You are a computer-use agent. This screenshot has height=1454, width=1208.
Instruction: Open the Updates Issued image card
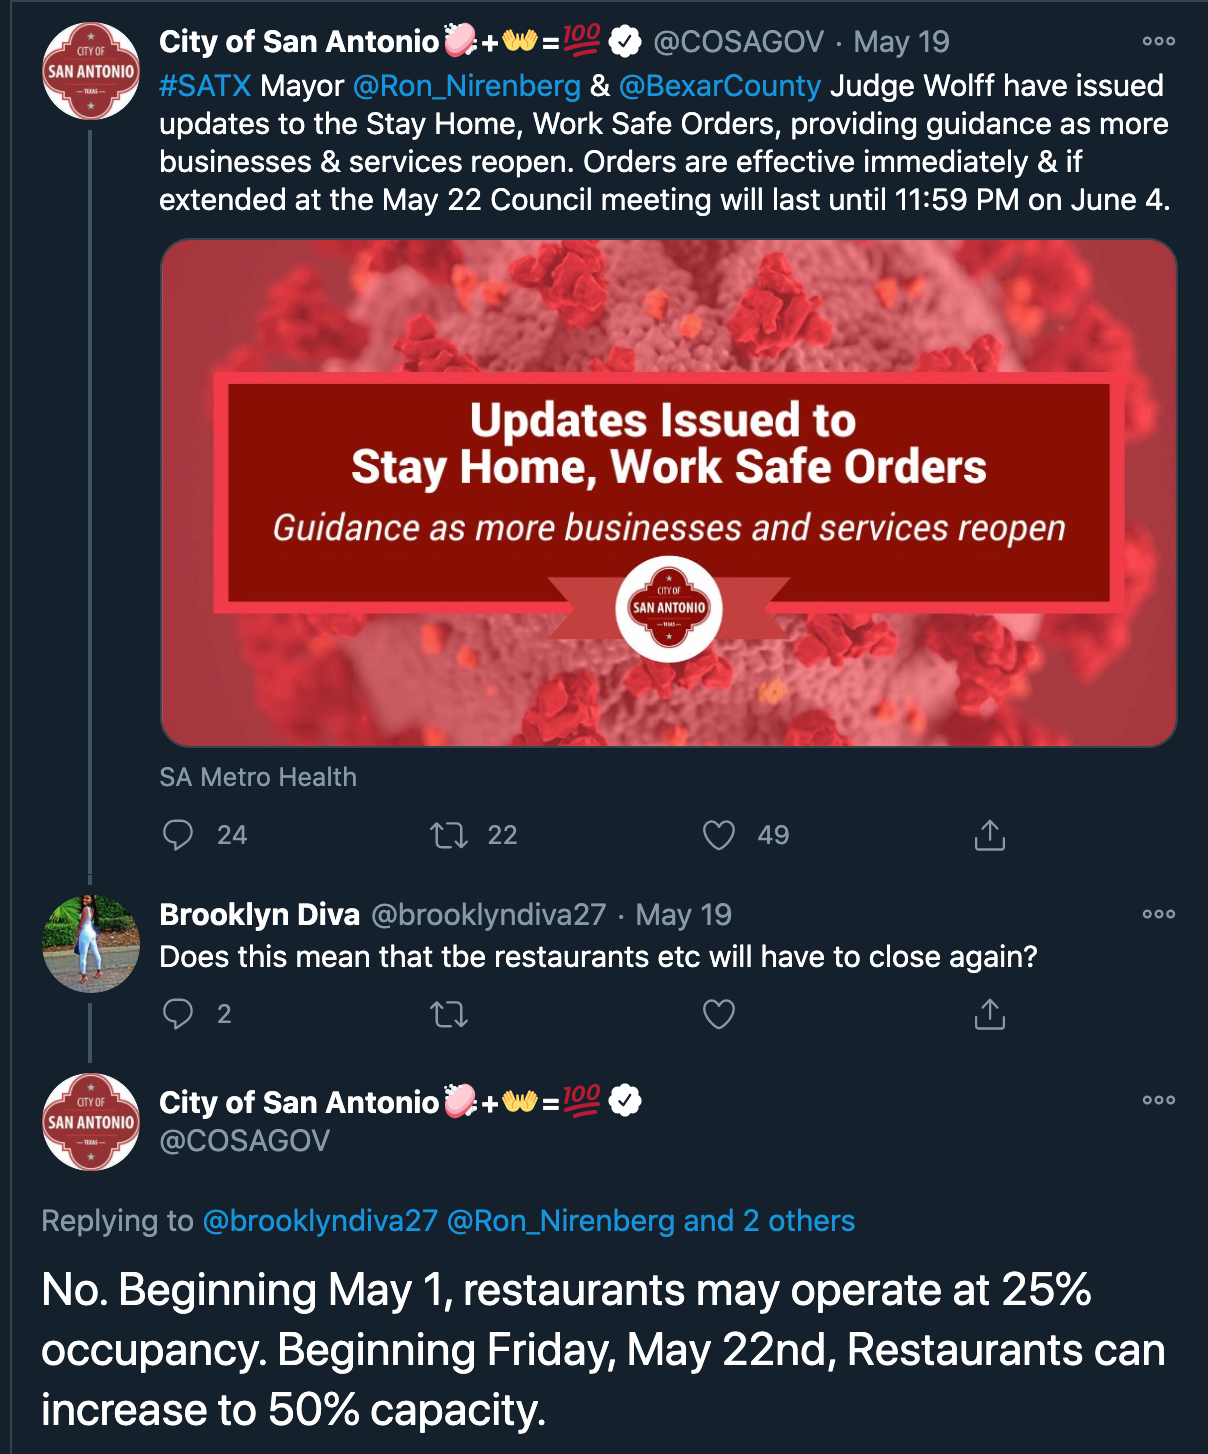click(x=668, y=492)
